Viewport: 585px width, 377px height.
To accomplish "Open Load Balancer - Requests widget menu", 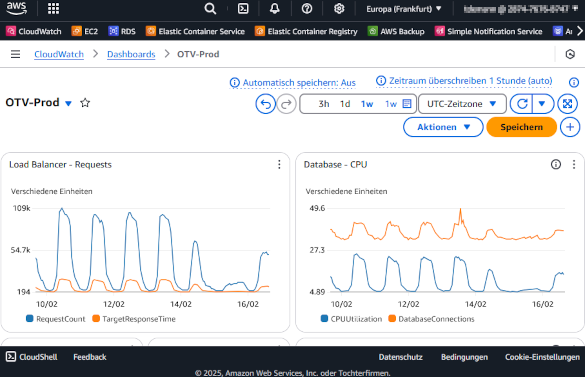I will (x=279, y=165).
